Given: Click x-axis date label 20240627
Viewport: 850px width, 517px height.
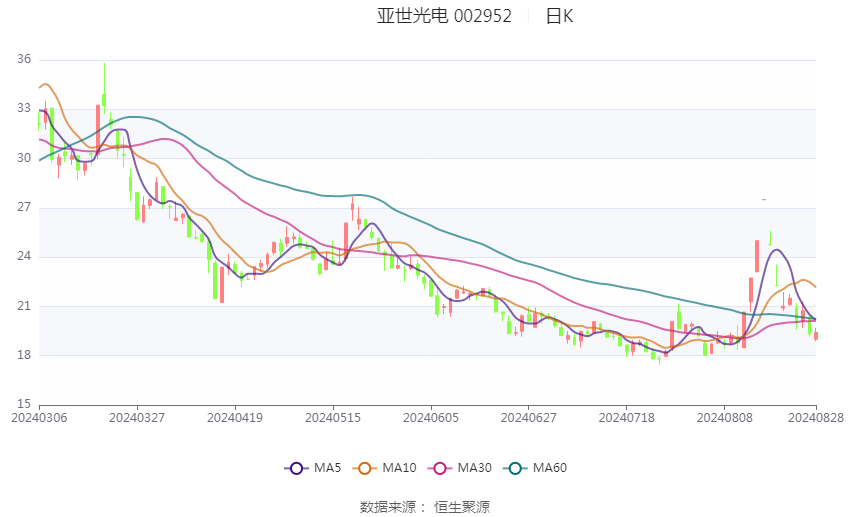Looking at the screenshot, I should point(529,418).
